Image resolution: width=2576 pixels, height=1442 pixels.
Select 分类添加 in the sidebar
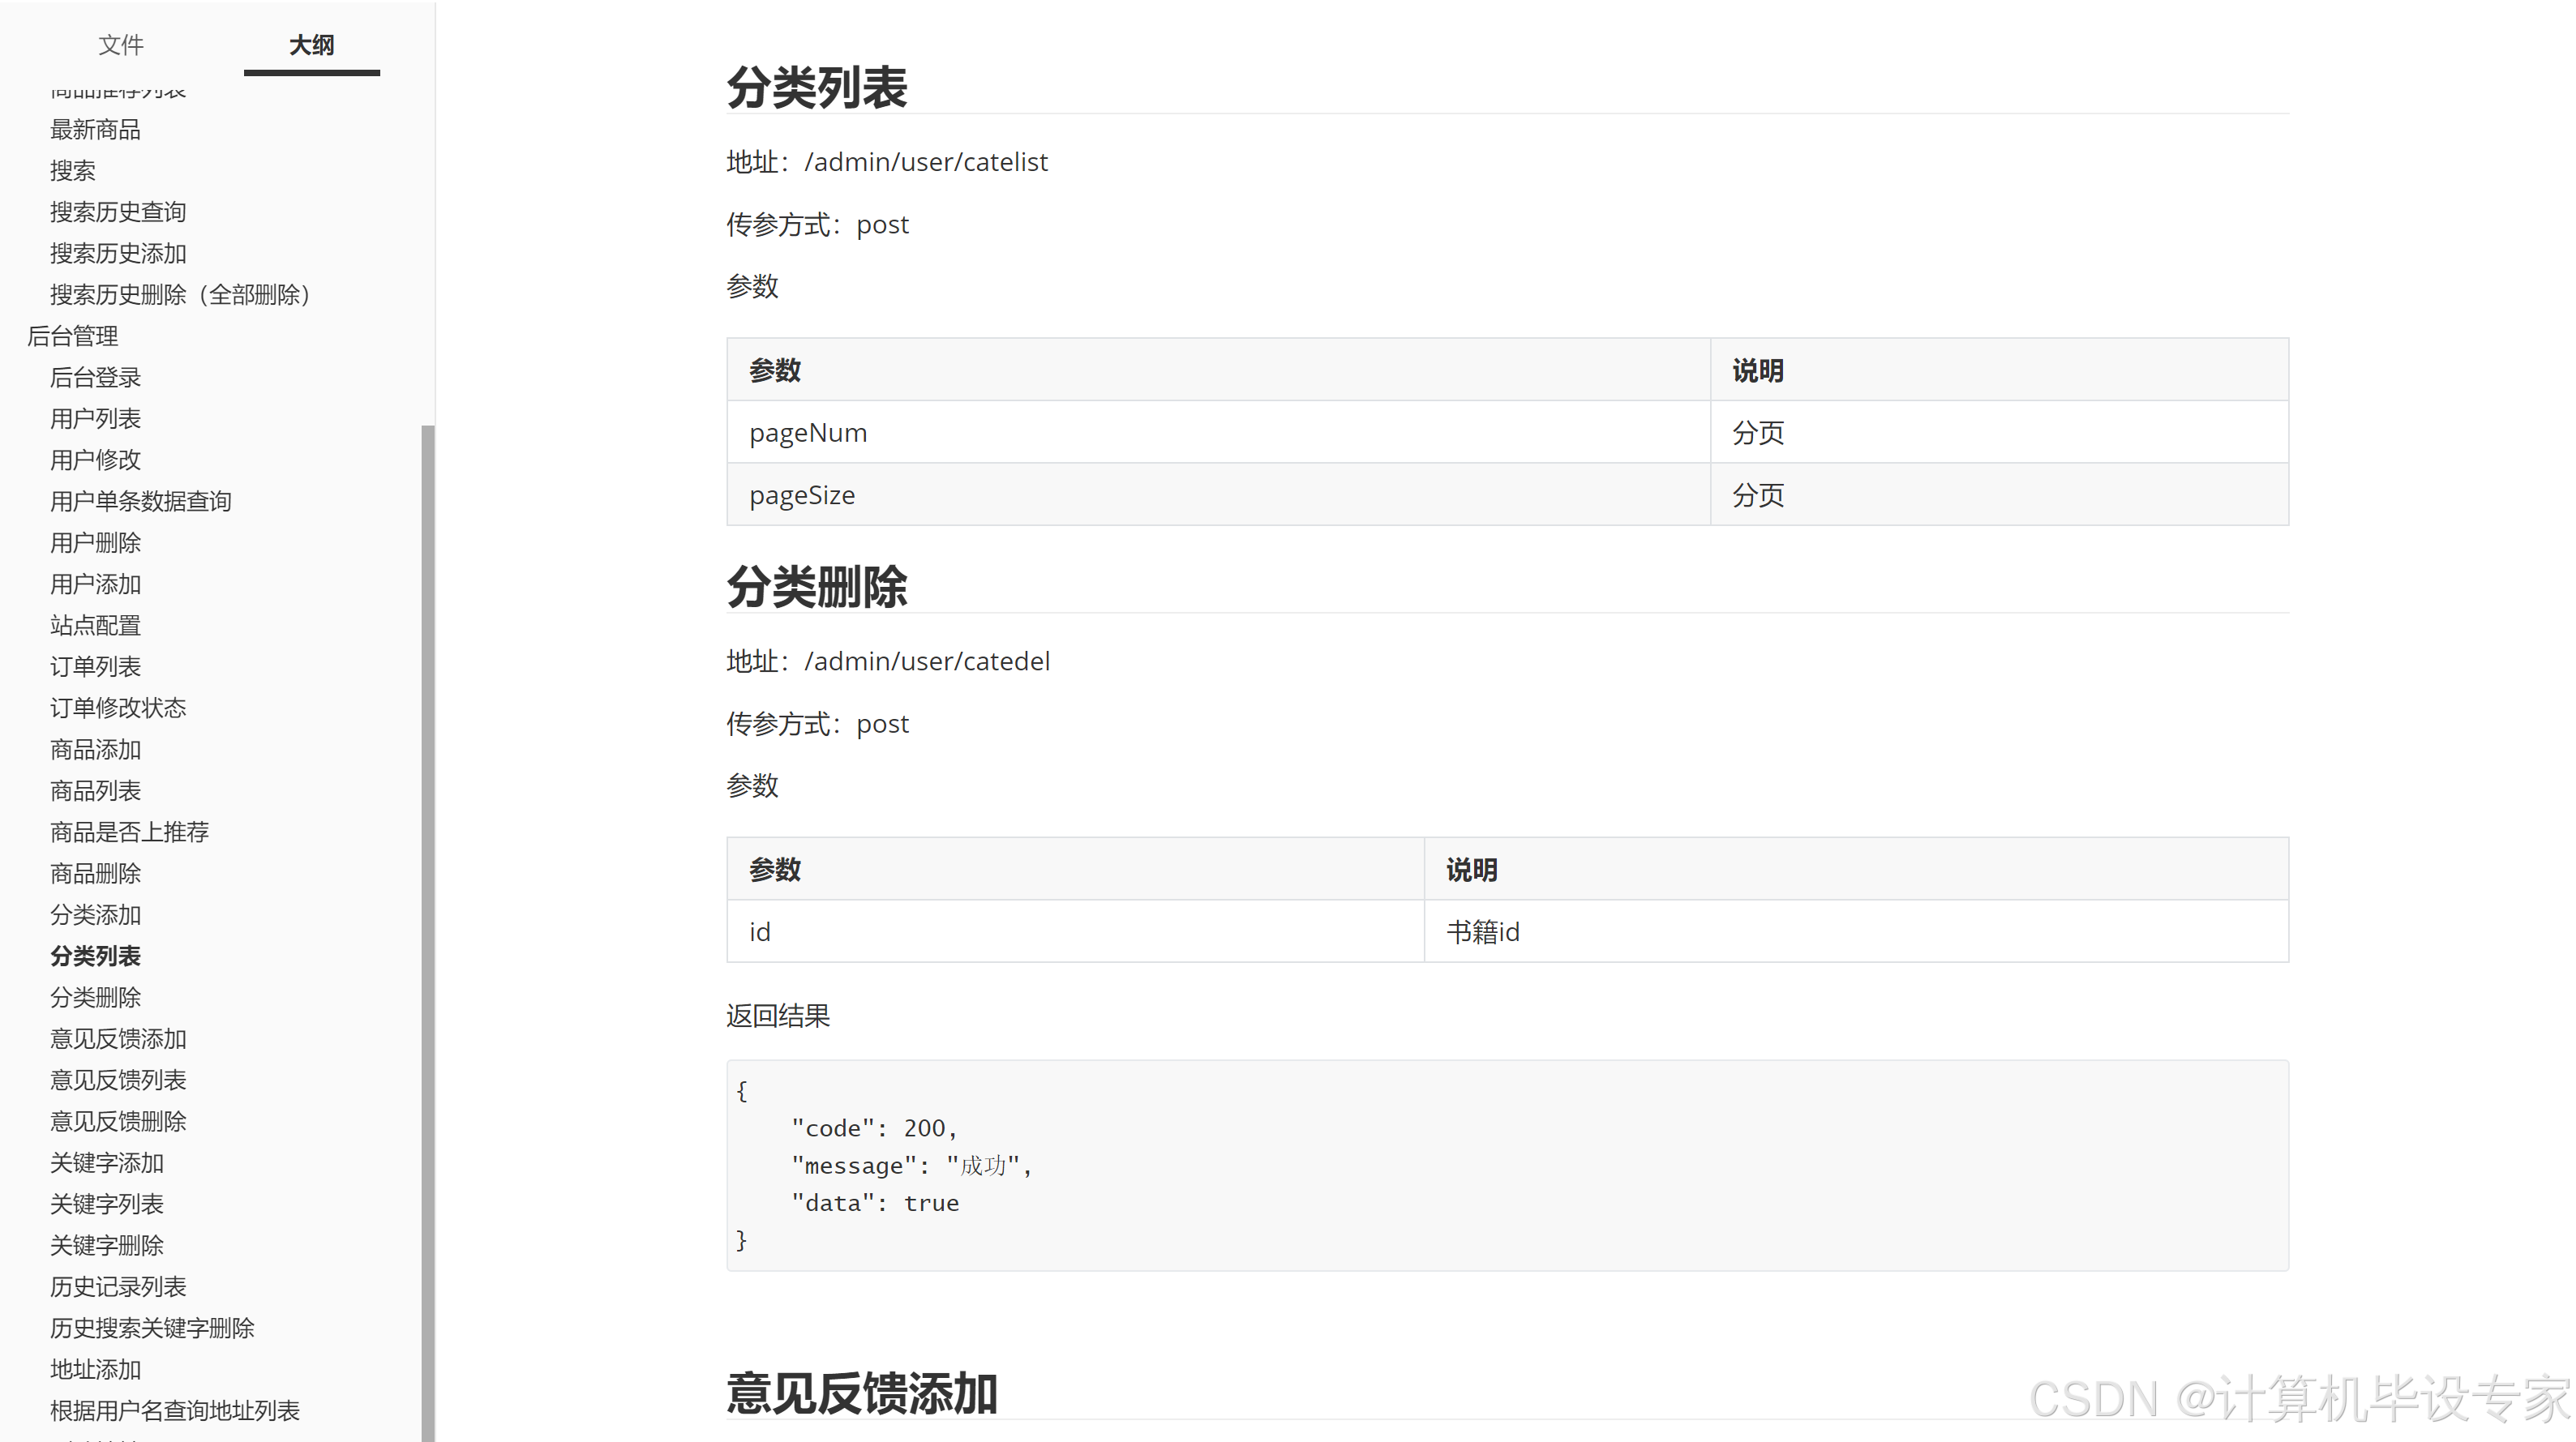(95, 915)
